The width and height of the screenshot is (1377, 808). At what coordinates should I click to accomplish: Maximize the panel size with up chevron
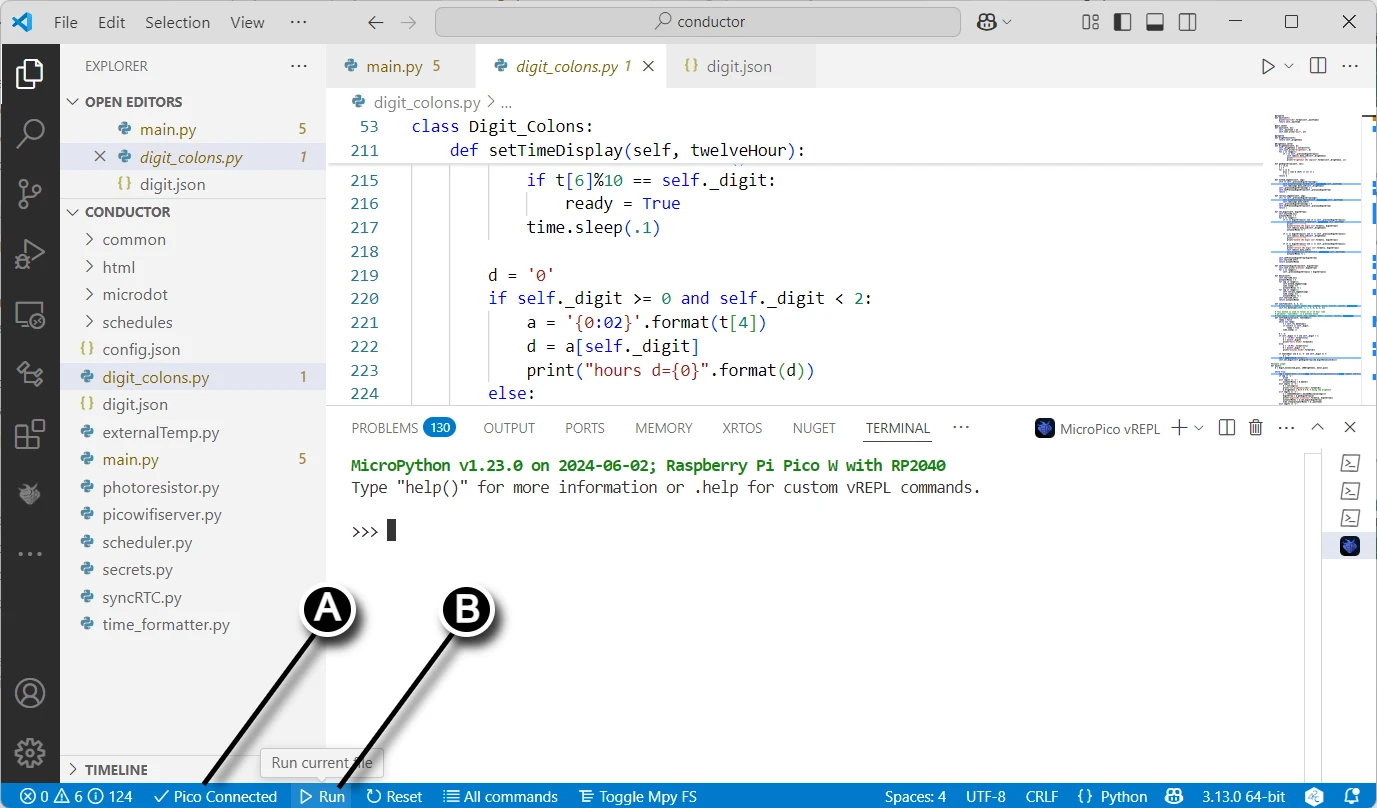[x=1318, y=428]
